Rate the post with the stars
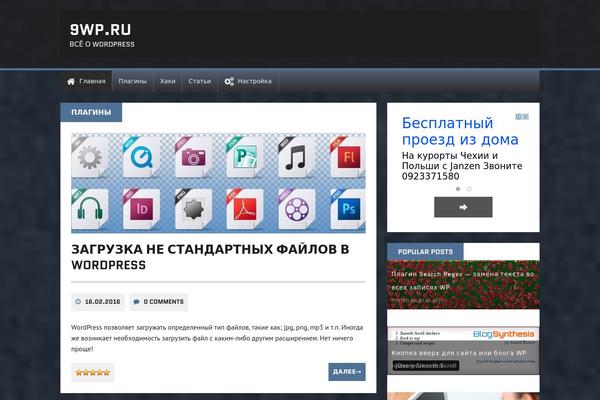The width and height of the screenshot is (600, 400). pos(93,372)
